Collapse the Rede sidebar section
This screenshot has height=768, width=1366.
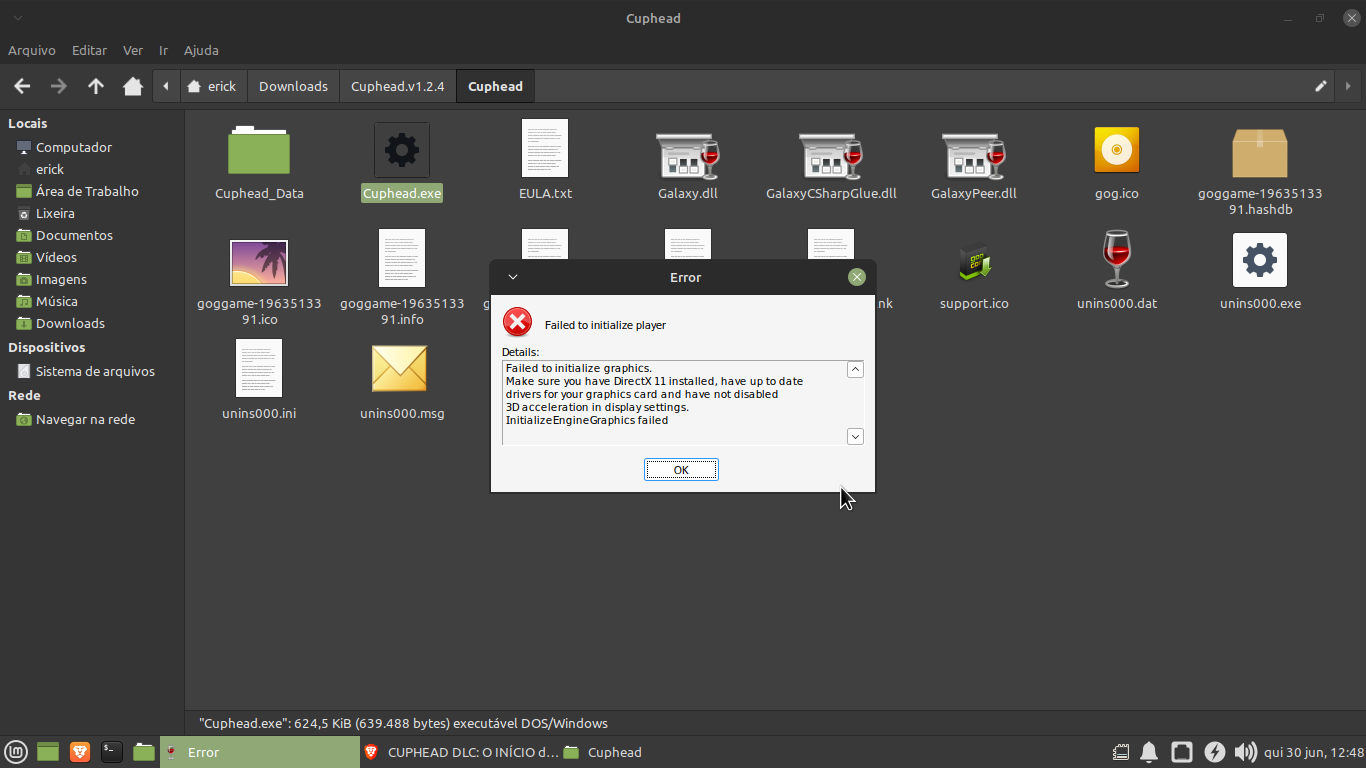(24, 395)
